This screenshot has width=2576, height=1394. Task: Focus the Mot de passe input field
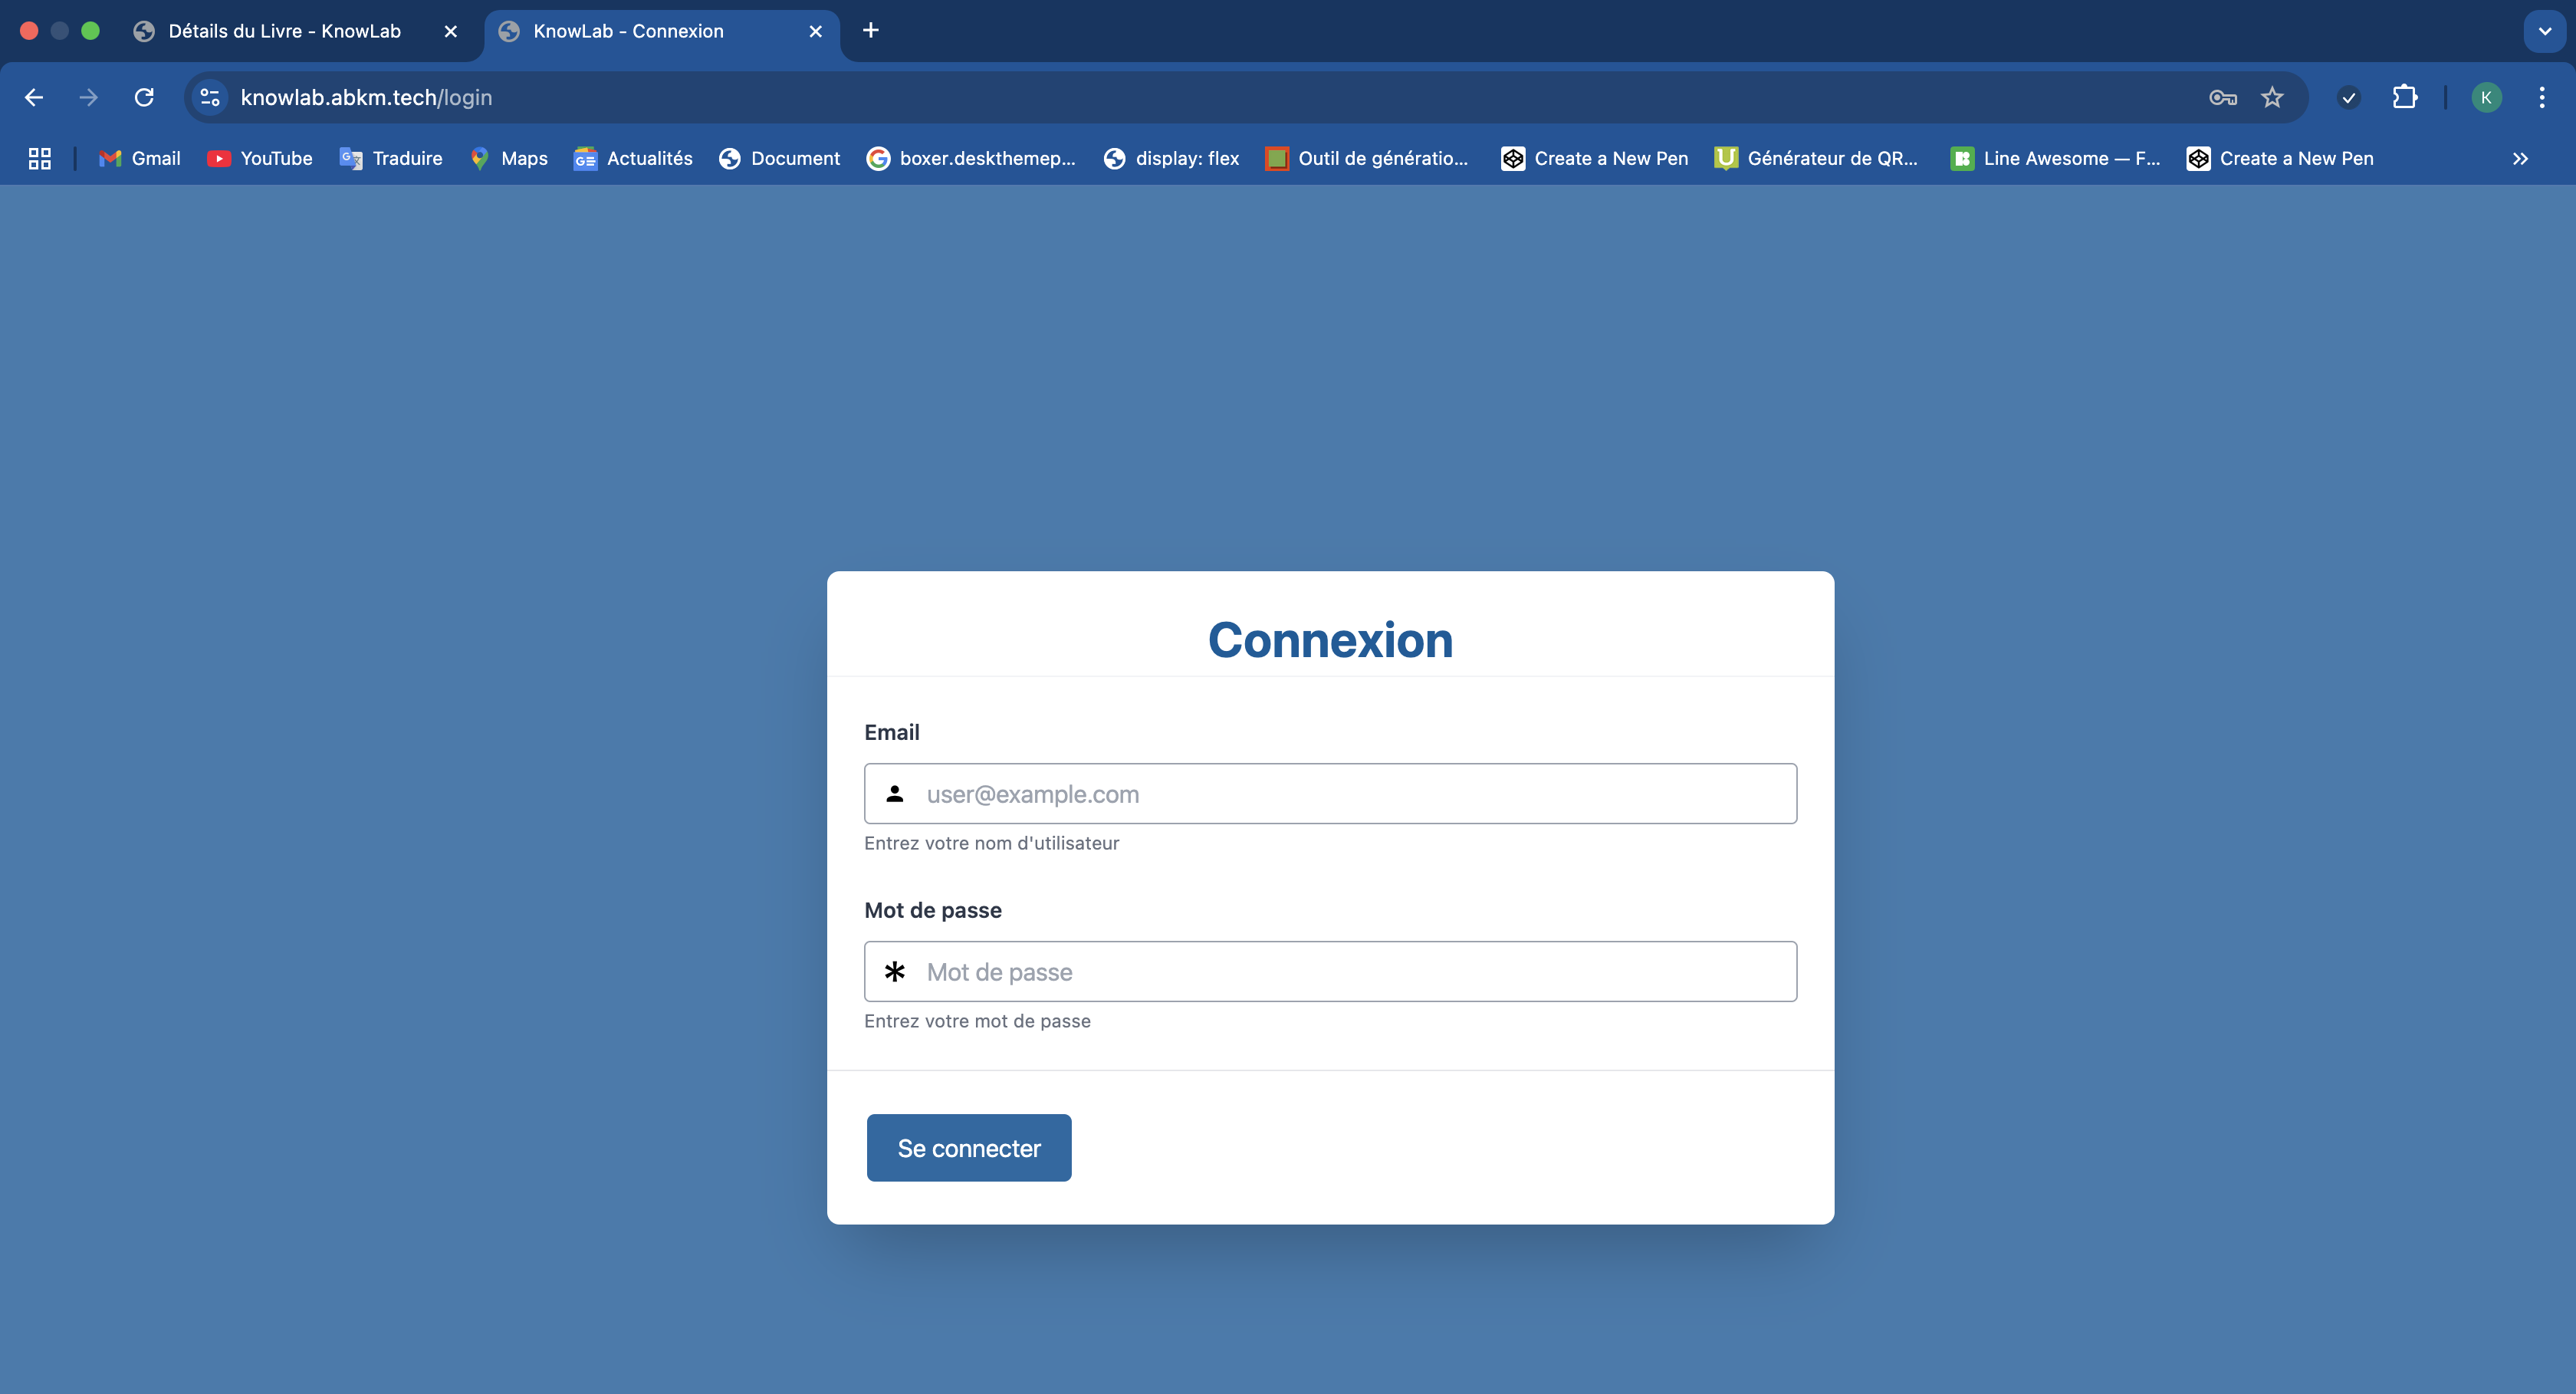[1330, 972]
